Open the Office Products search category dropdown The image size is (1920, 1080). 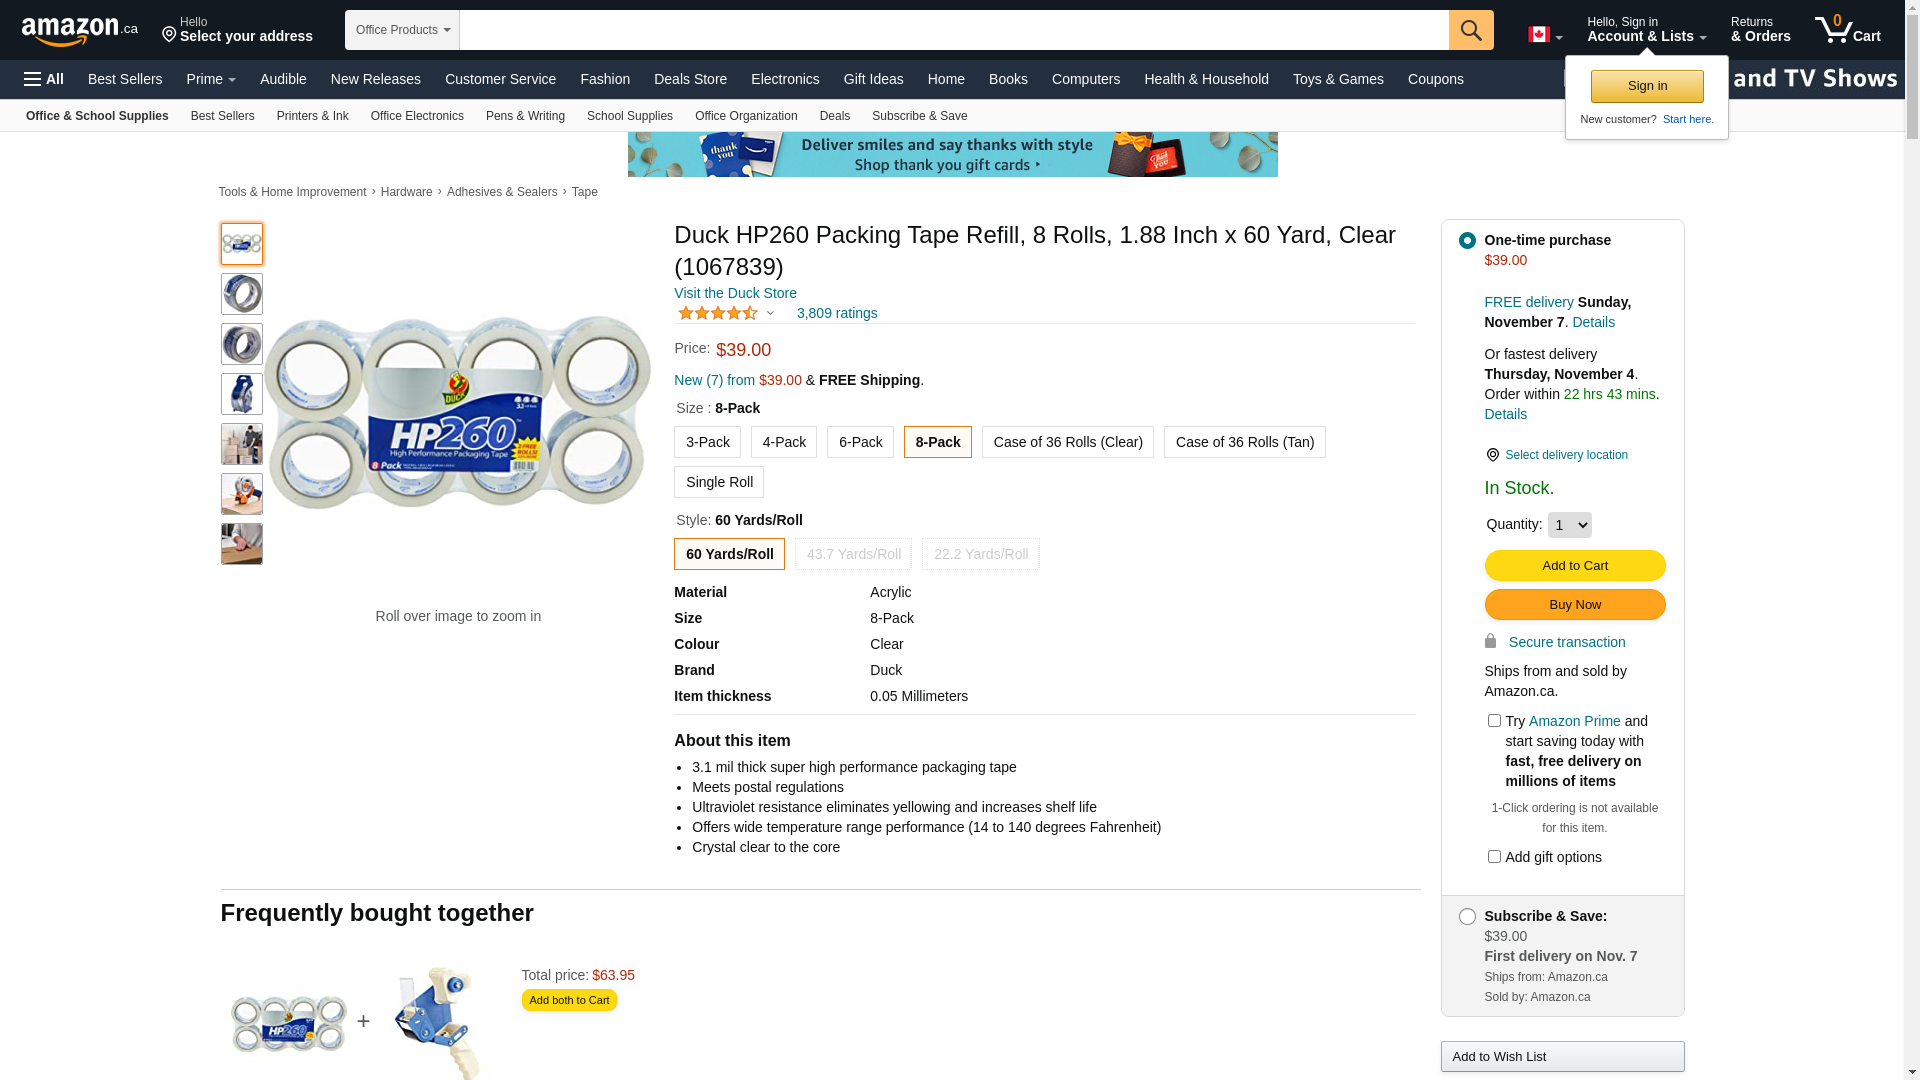tap(402, 30)
